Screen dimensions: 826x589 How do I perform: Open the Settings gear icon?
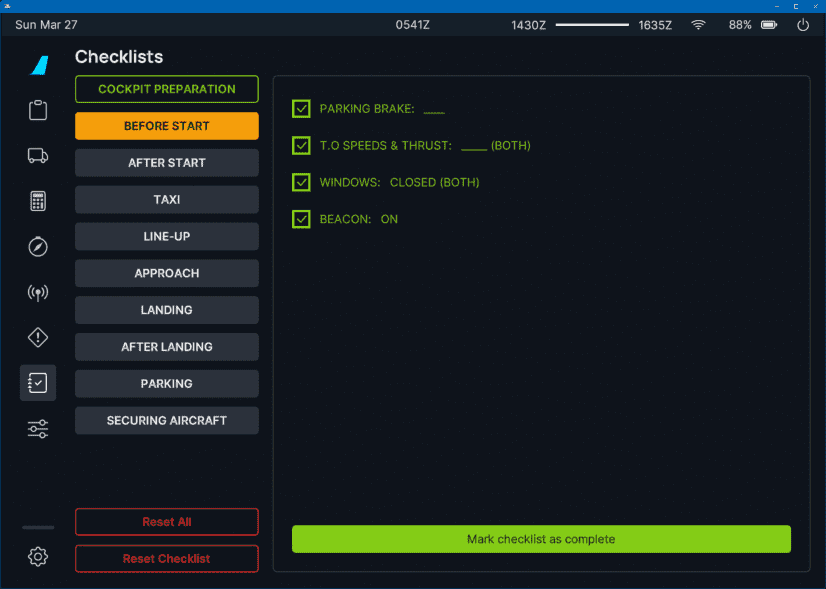(x=38, y=557)
